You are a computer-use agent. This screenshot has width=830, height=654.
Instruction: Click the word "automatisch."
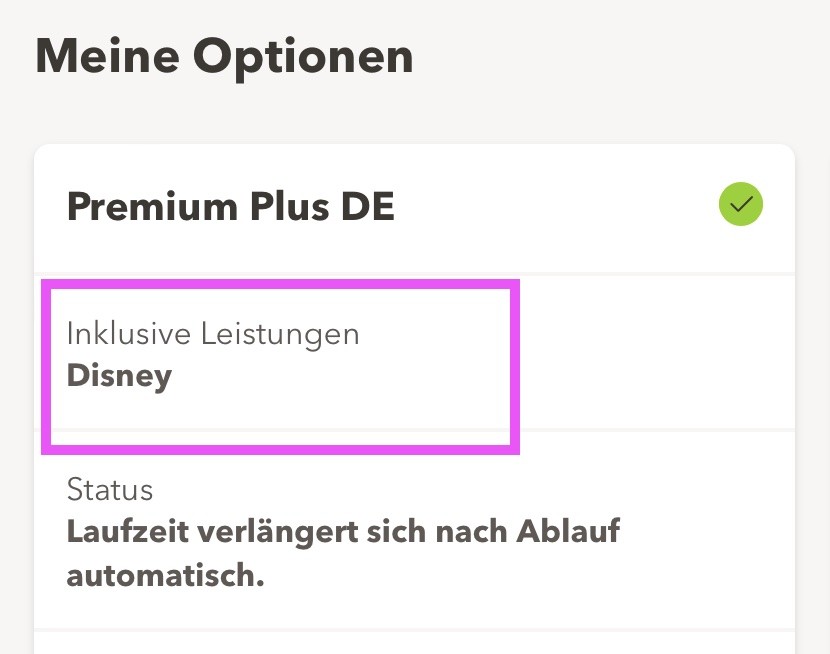pos(165,575)
